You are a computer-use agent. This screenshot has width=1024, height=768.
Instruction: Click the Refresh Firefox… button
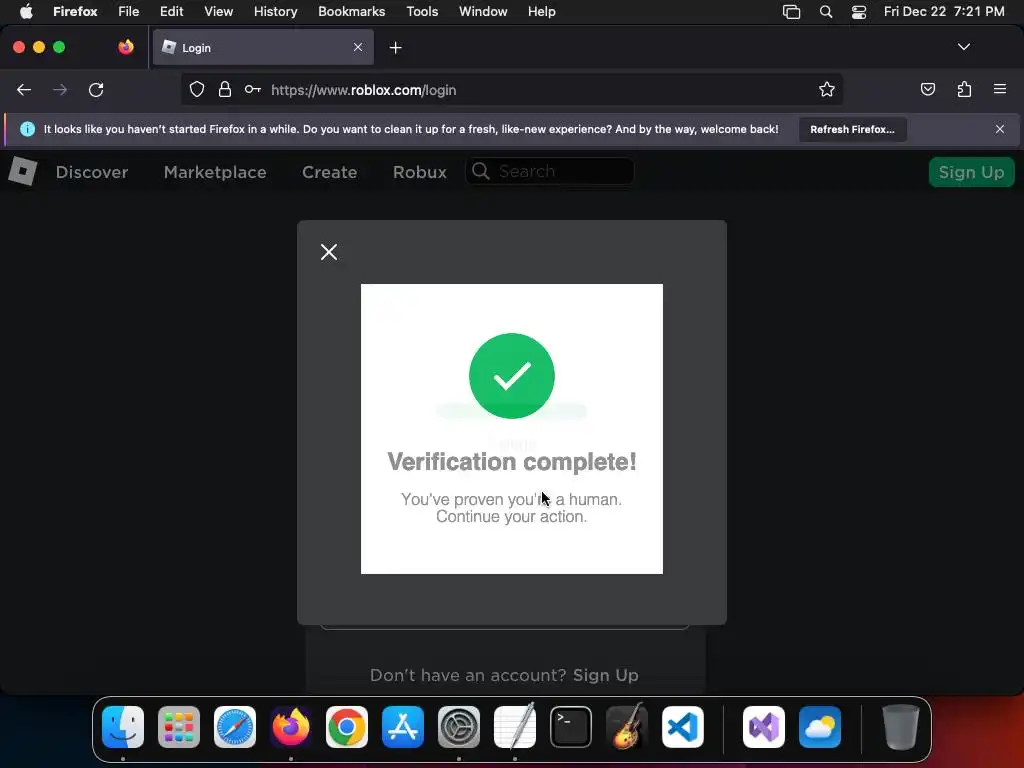click(852, 129)
